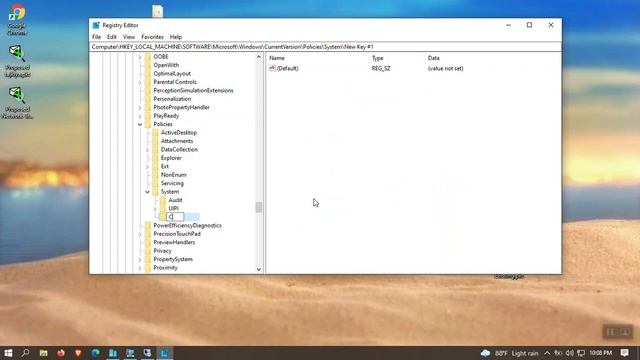Viewport: 640px width, 360px height.
Task: Click the registry path address bar
Action: point(325,47)
